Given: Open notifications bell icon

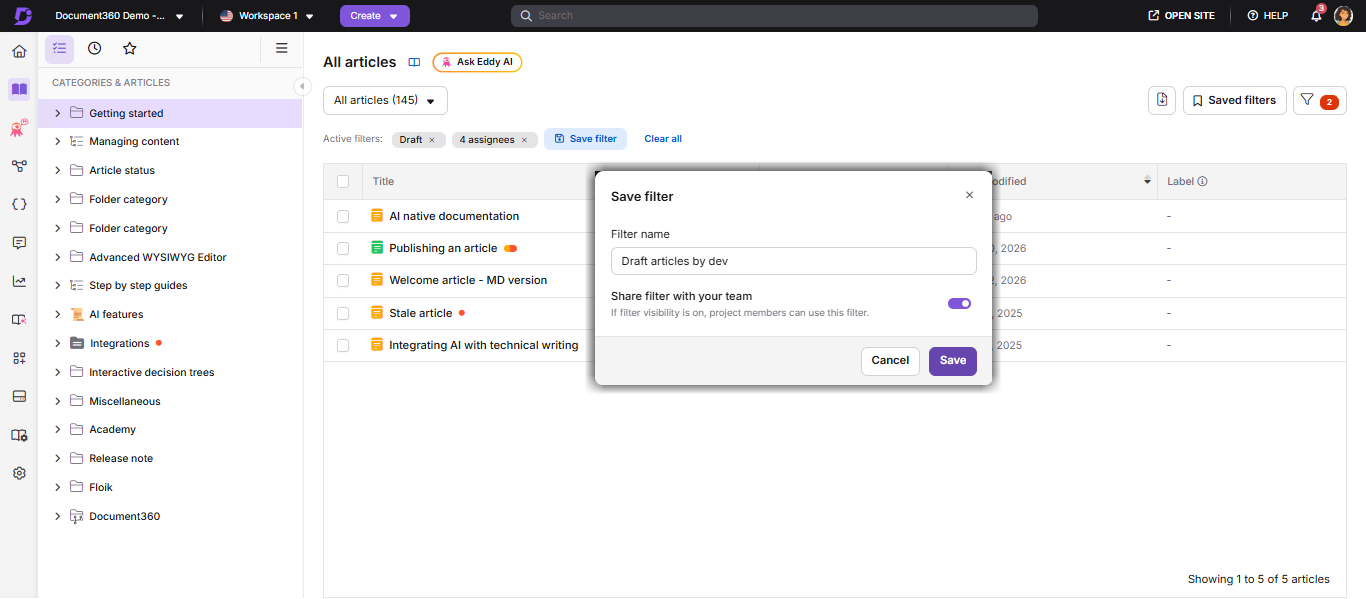Looking at the screenshot, I should tap(1316, 16).
